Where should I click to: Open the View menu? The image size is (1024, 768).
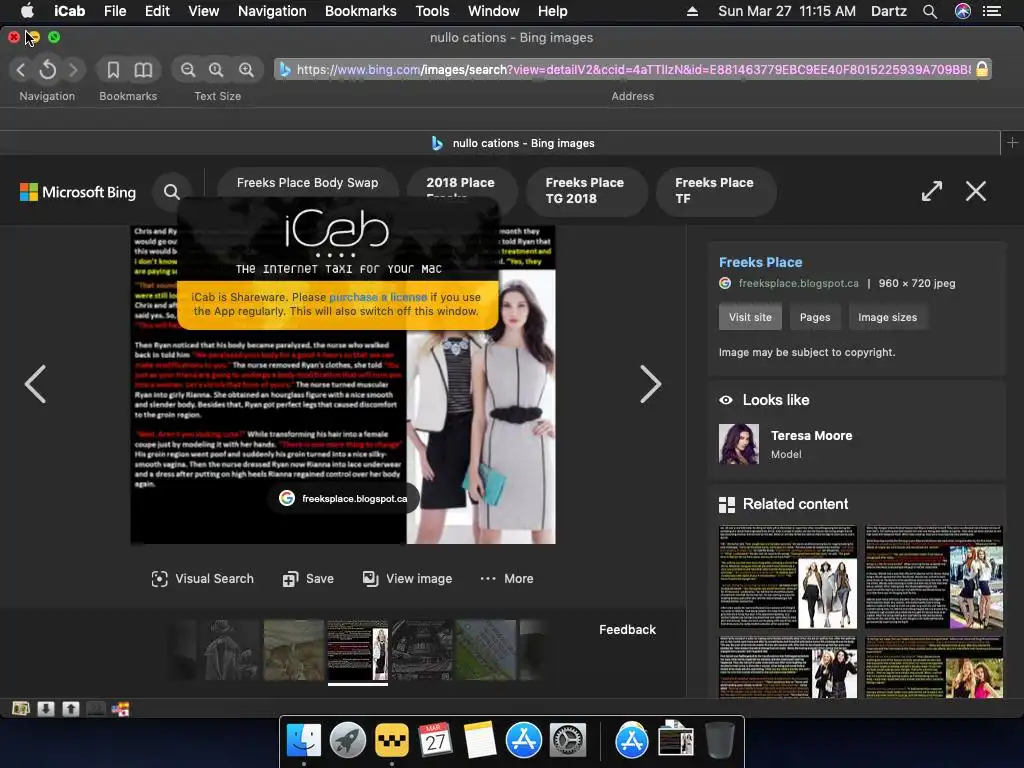point(204,11)
